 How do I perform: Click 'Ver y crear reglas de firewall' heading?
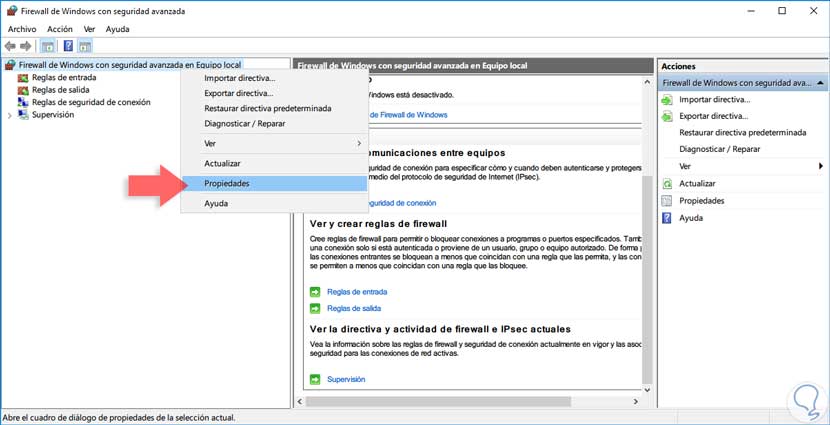pyautogui.click(x=378, y=224)
